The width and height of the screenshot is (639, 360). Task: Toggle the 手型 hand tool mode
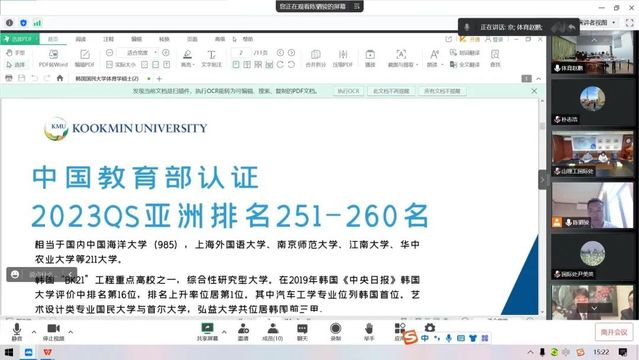[15, 53]
